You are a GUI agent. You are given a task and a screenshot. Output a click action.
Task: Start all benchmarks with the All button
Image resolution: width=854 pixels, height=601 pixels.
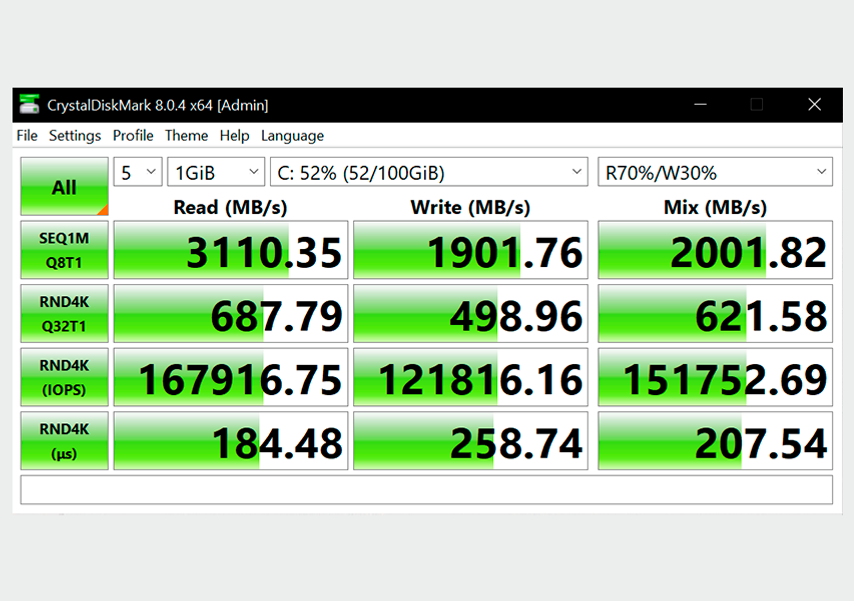(x=64, y=186)
